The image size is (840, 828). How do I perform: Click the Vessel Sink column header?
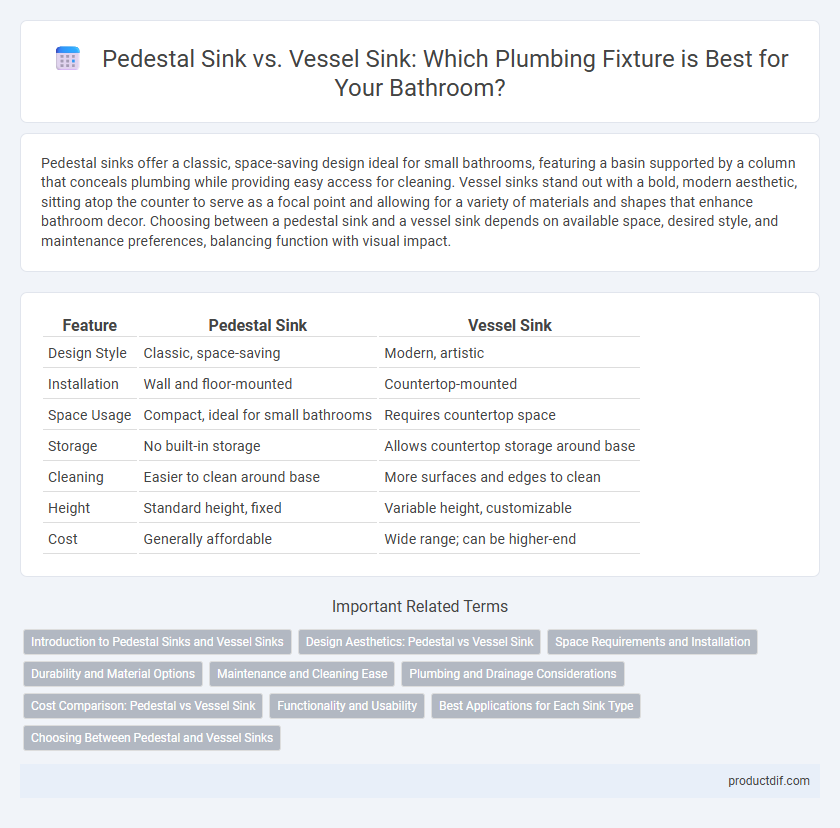(509, 325)
